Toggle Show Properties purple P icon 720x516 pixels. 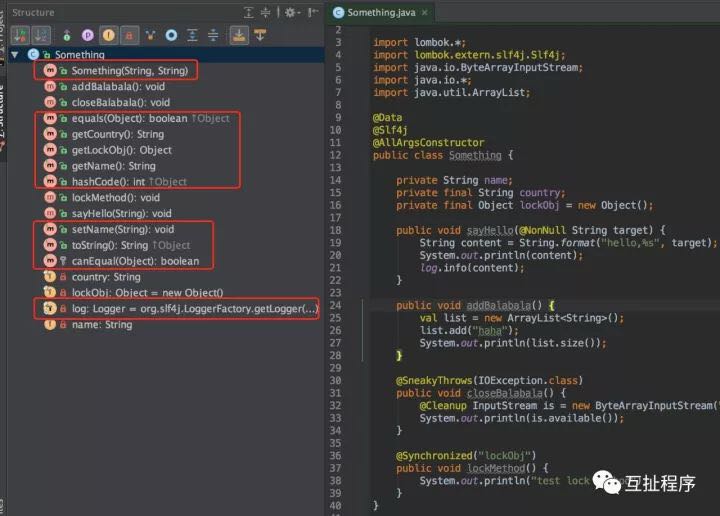coord(88,35)
